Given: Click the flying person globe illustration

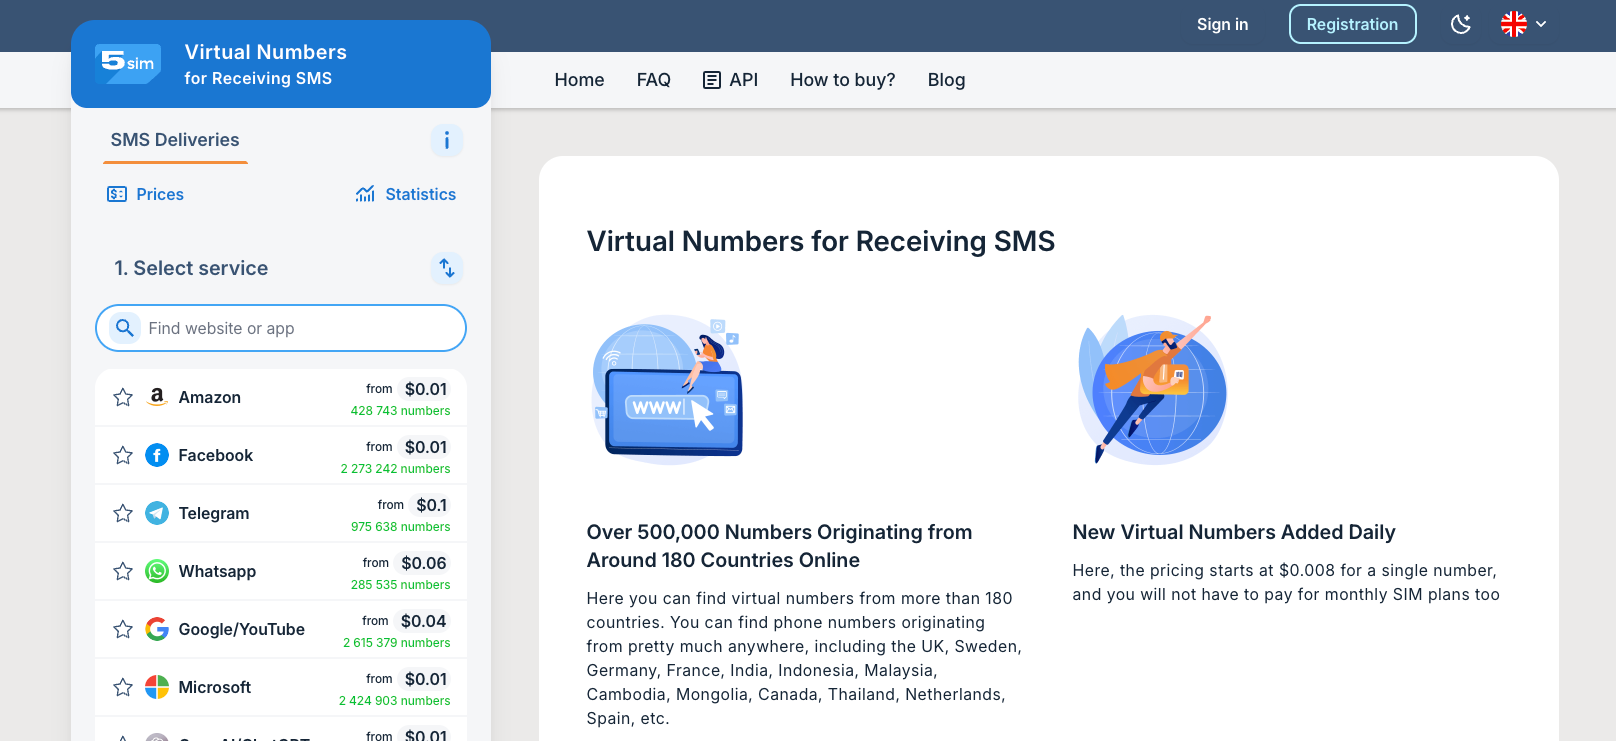Looking at the screenshot, I should (x=1152, y=389).
